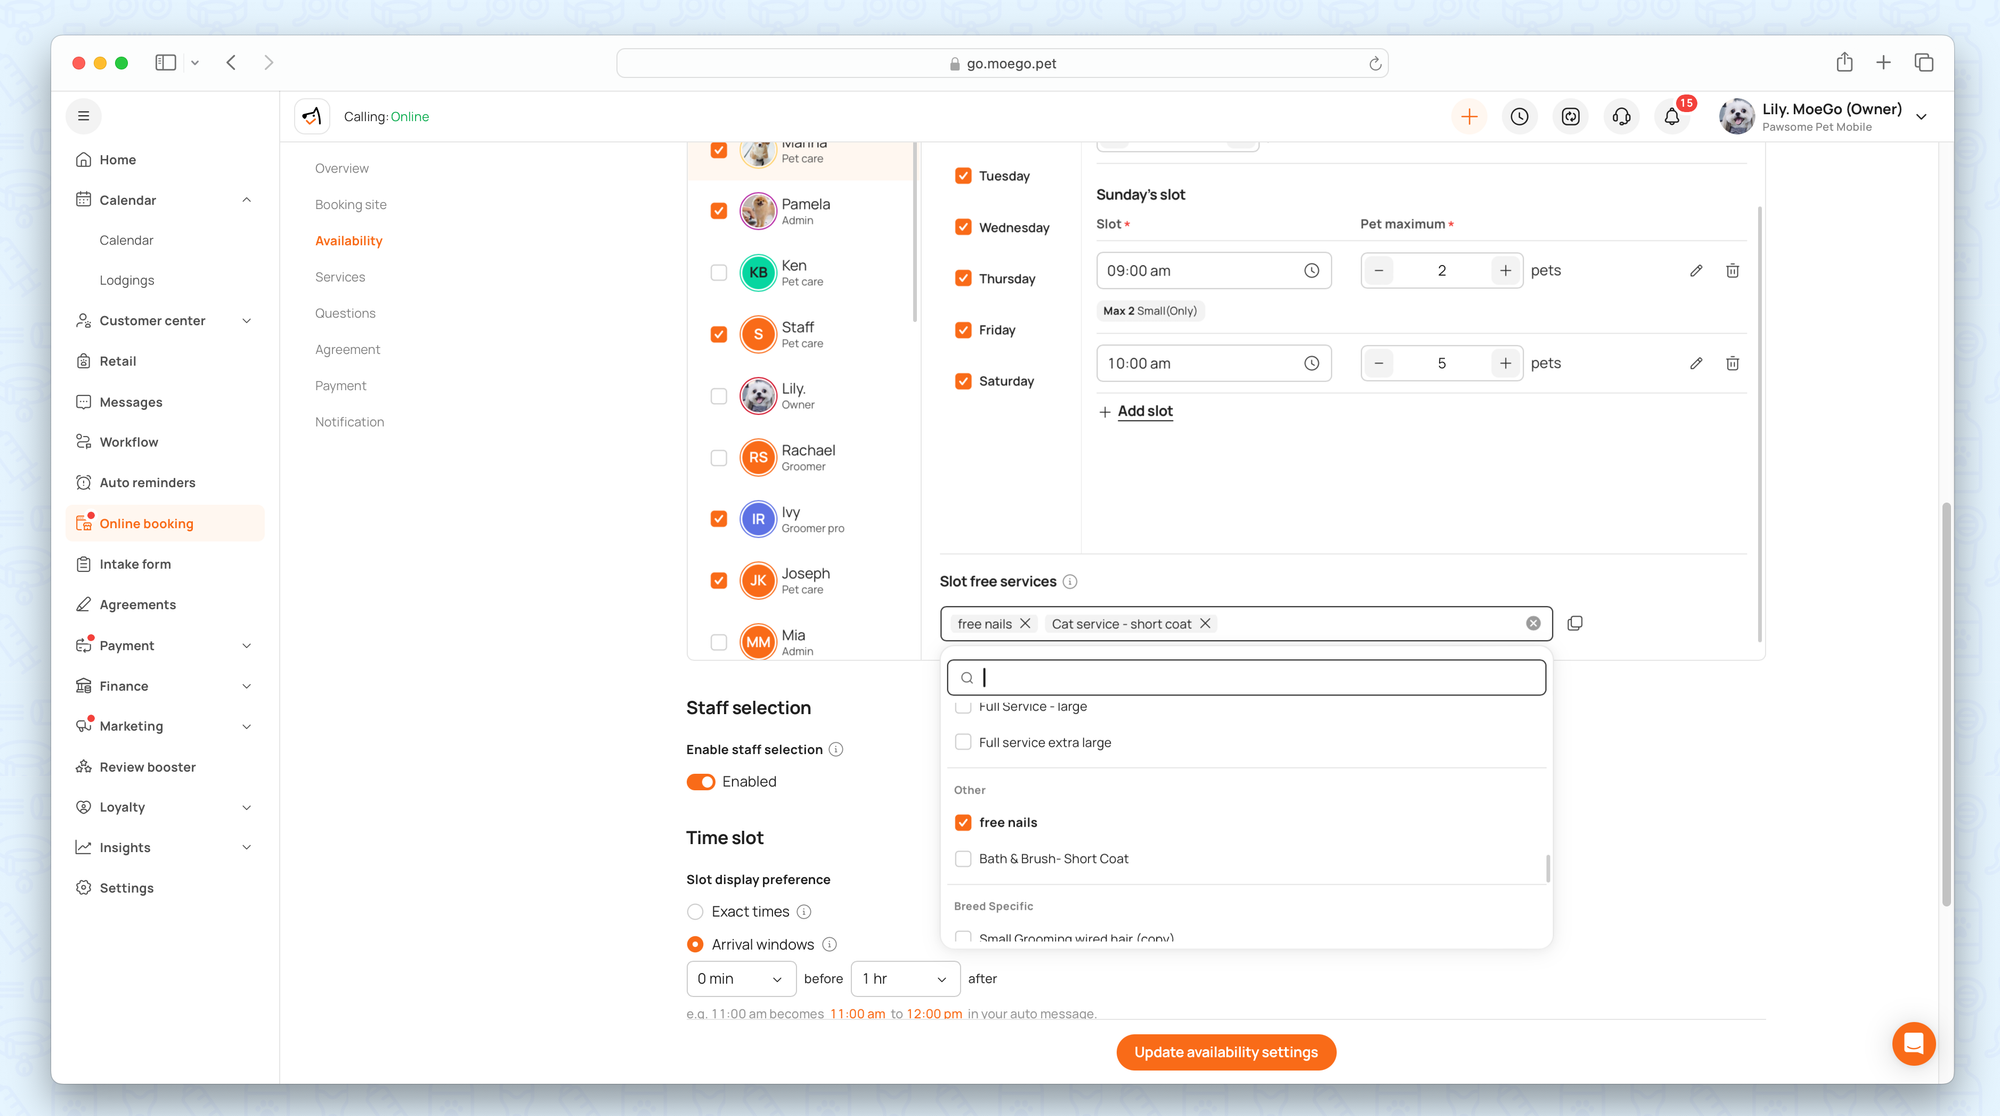Open the 0 min before dropdown
This screenshot has width=2000, height=1116.
740,979
